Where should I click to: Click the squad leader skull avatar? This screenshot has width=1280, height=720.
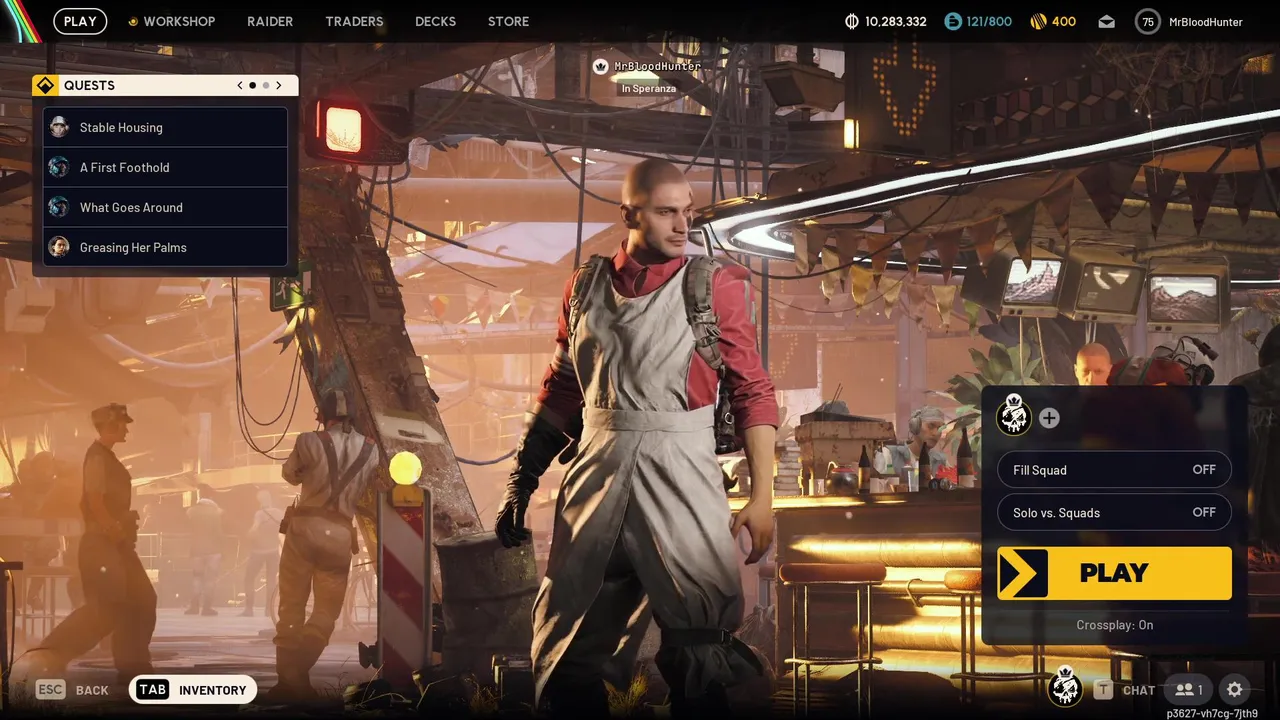1014,415
